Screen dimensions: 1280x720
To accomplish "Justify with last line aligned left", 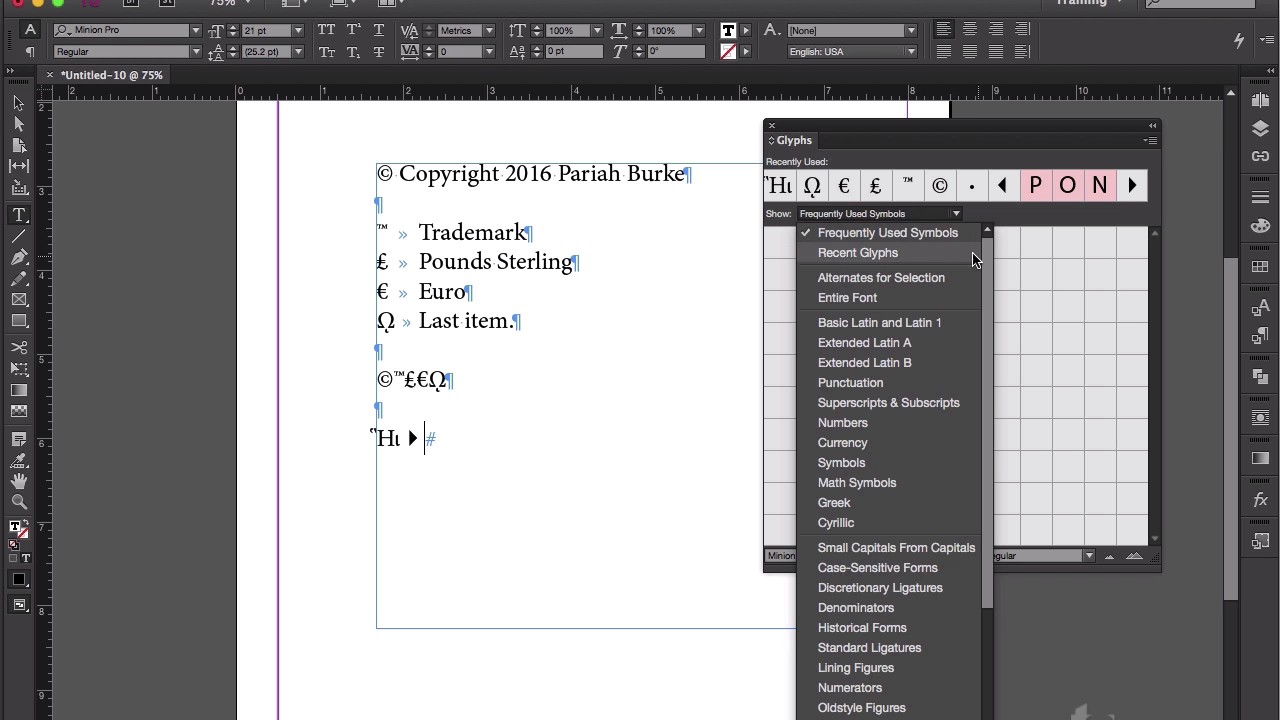I will tap(943, 51).
